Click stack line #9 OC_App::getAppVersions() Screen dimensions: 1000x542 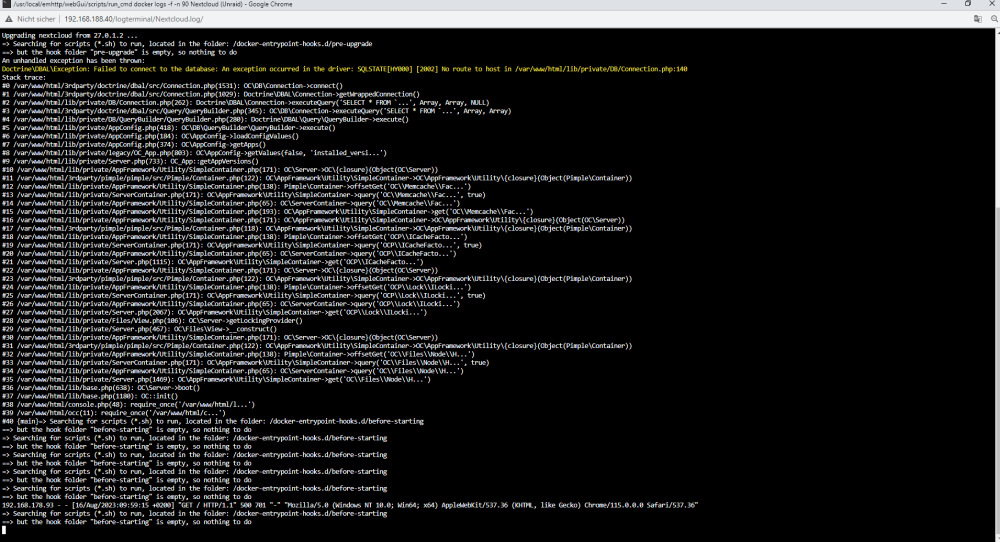(x=130, y=161)
